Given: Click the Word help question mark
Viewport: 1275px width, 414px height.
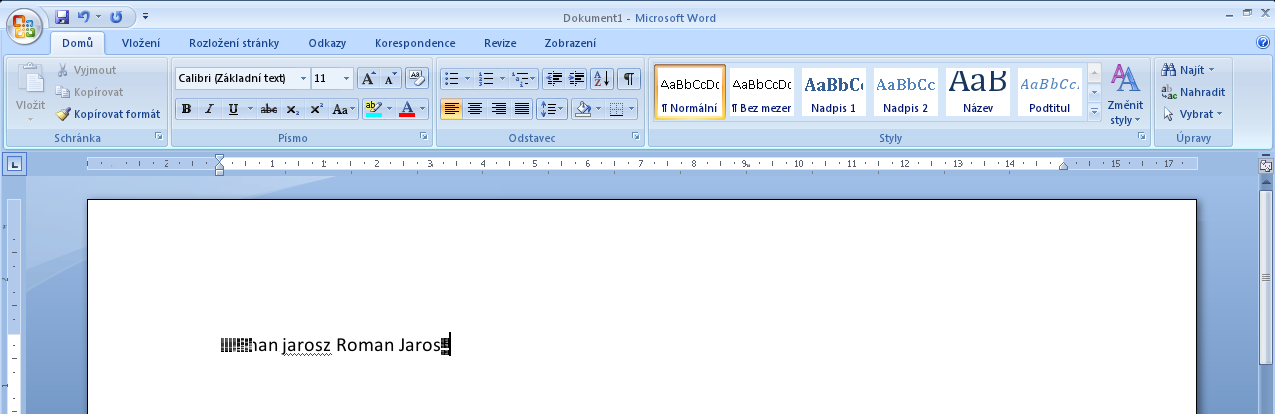Looking at the screenshot, I should [x=1262, y=43].
